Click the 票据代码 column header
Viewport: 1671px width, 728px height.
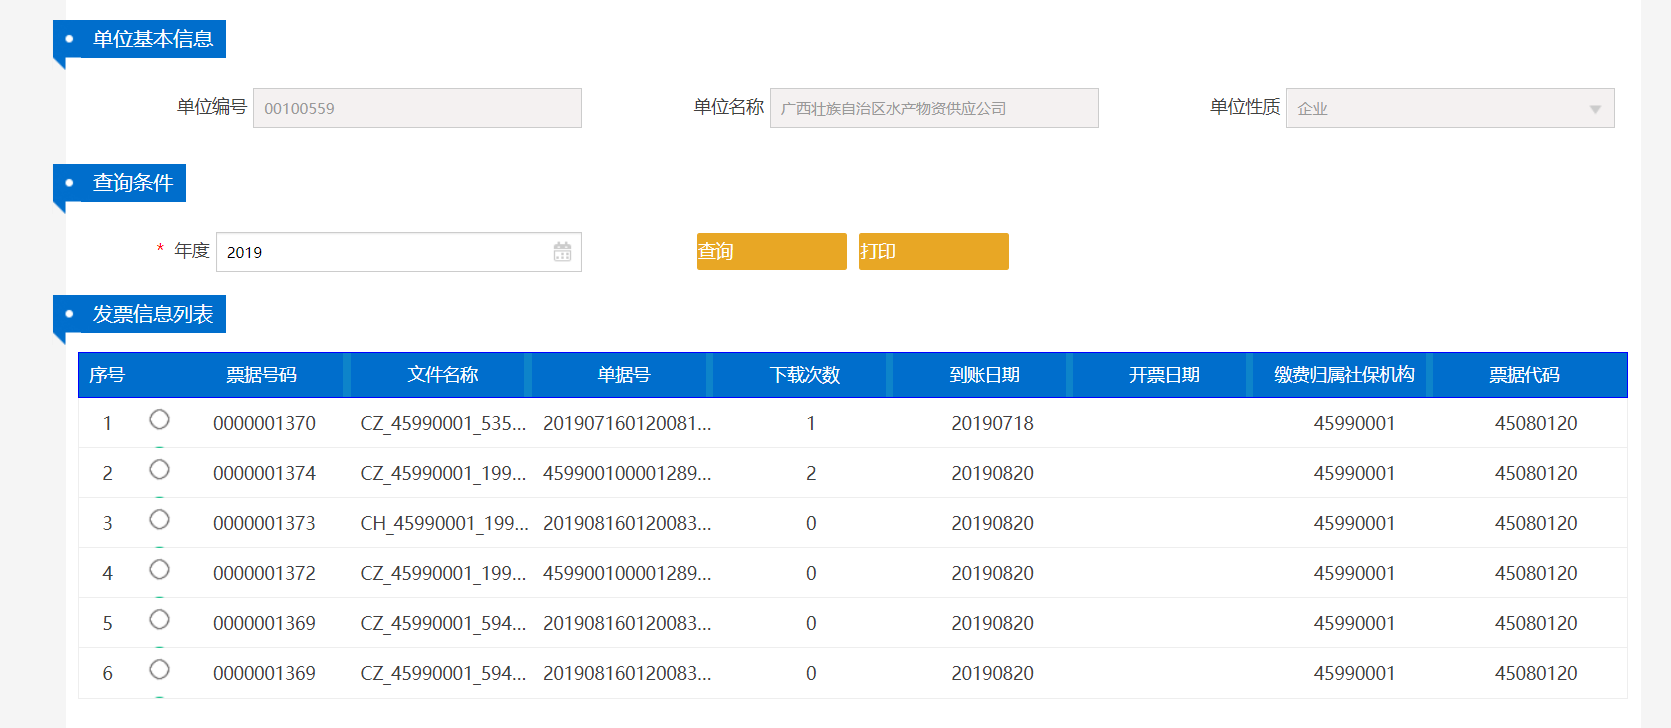point(1524,375)
